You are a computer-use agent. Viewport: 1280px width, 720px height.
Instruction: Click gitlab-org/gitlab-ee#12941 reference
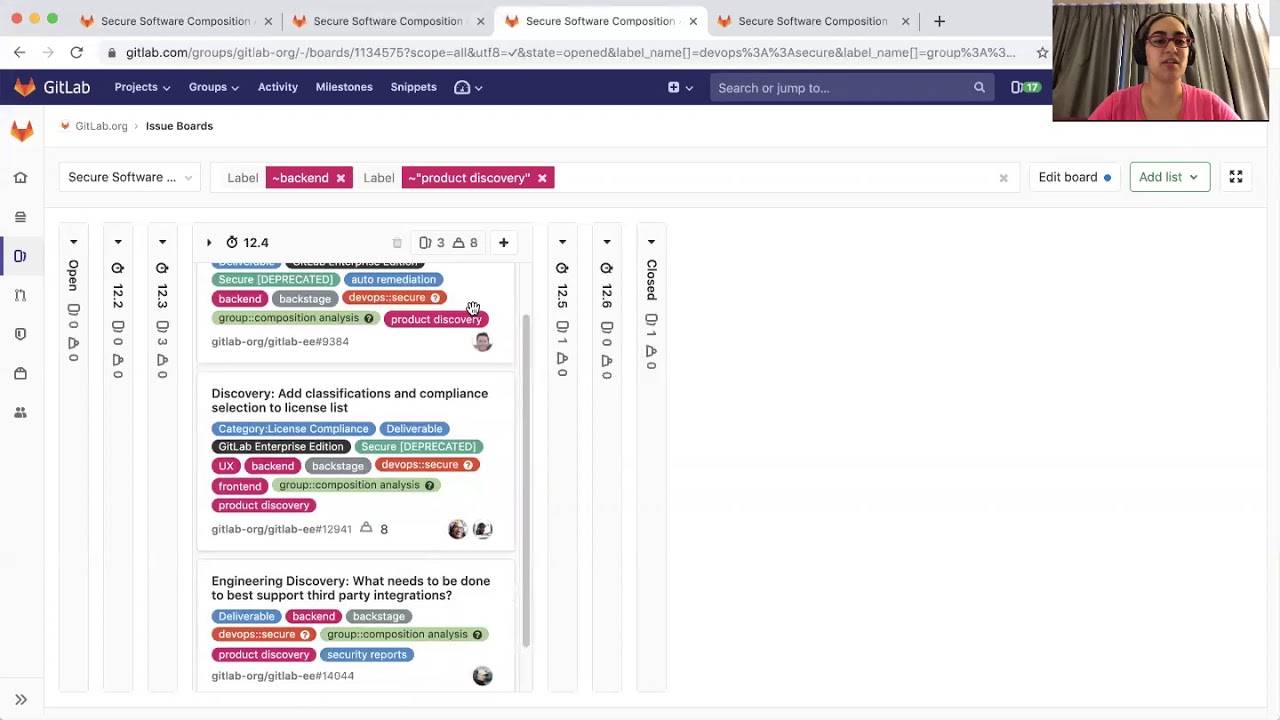(281, 529)
